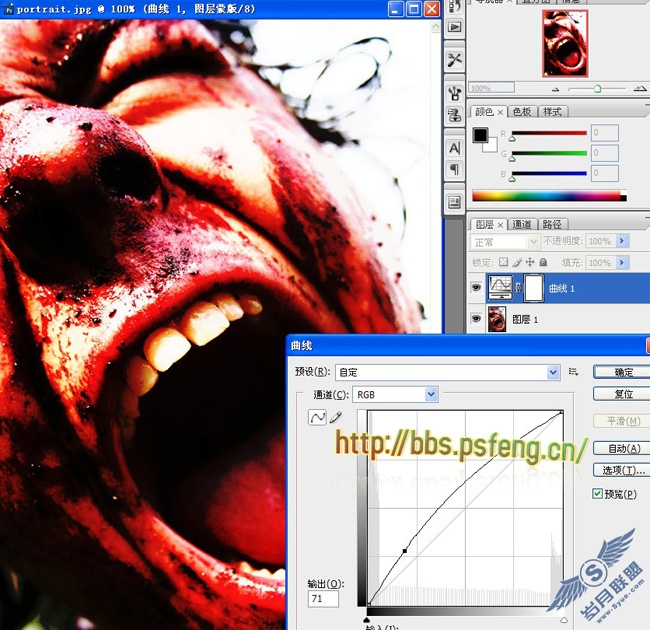Click the B value input field
Screen dimensions: 650x630
pyautogui.click(x=604, y=173)
